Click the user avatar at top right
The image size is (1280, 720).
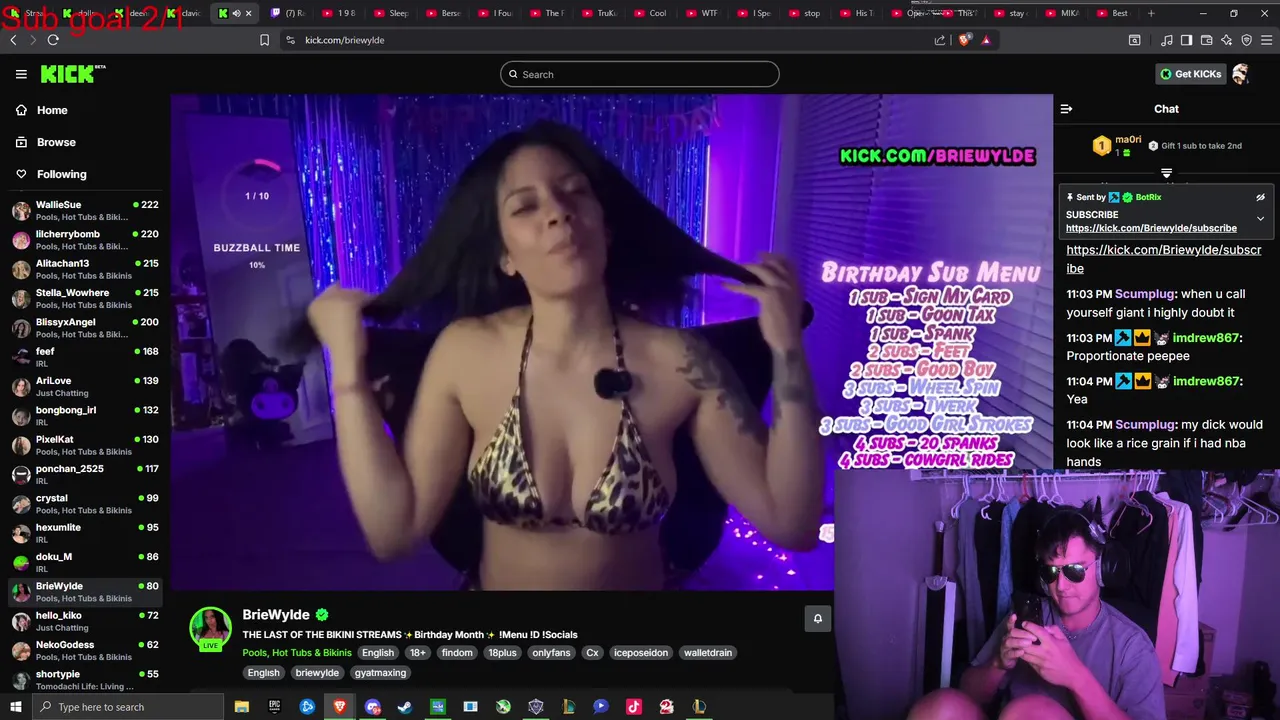tap(1240, 74)
